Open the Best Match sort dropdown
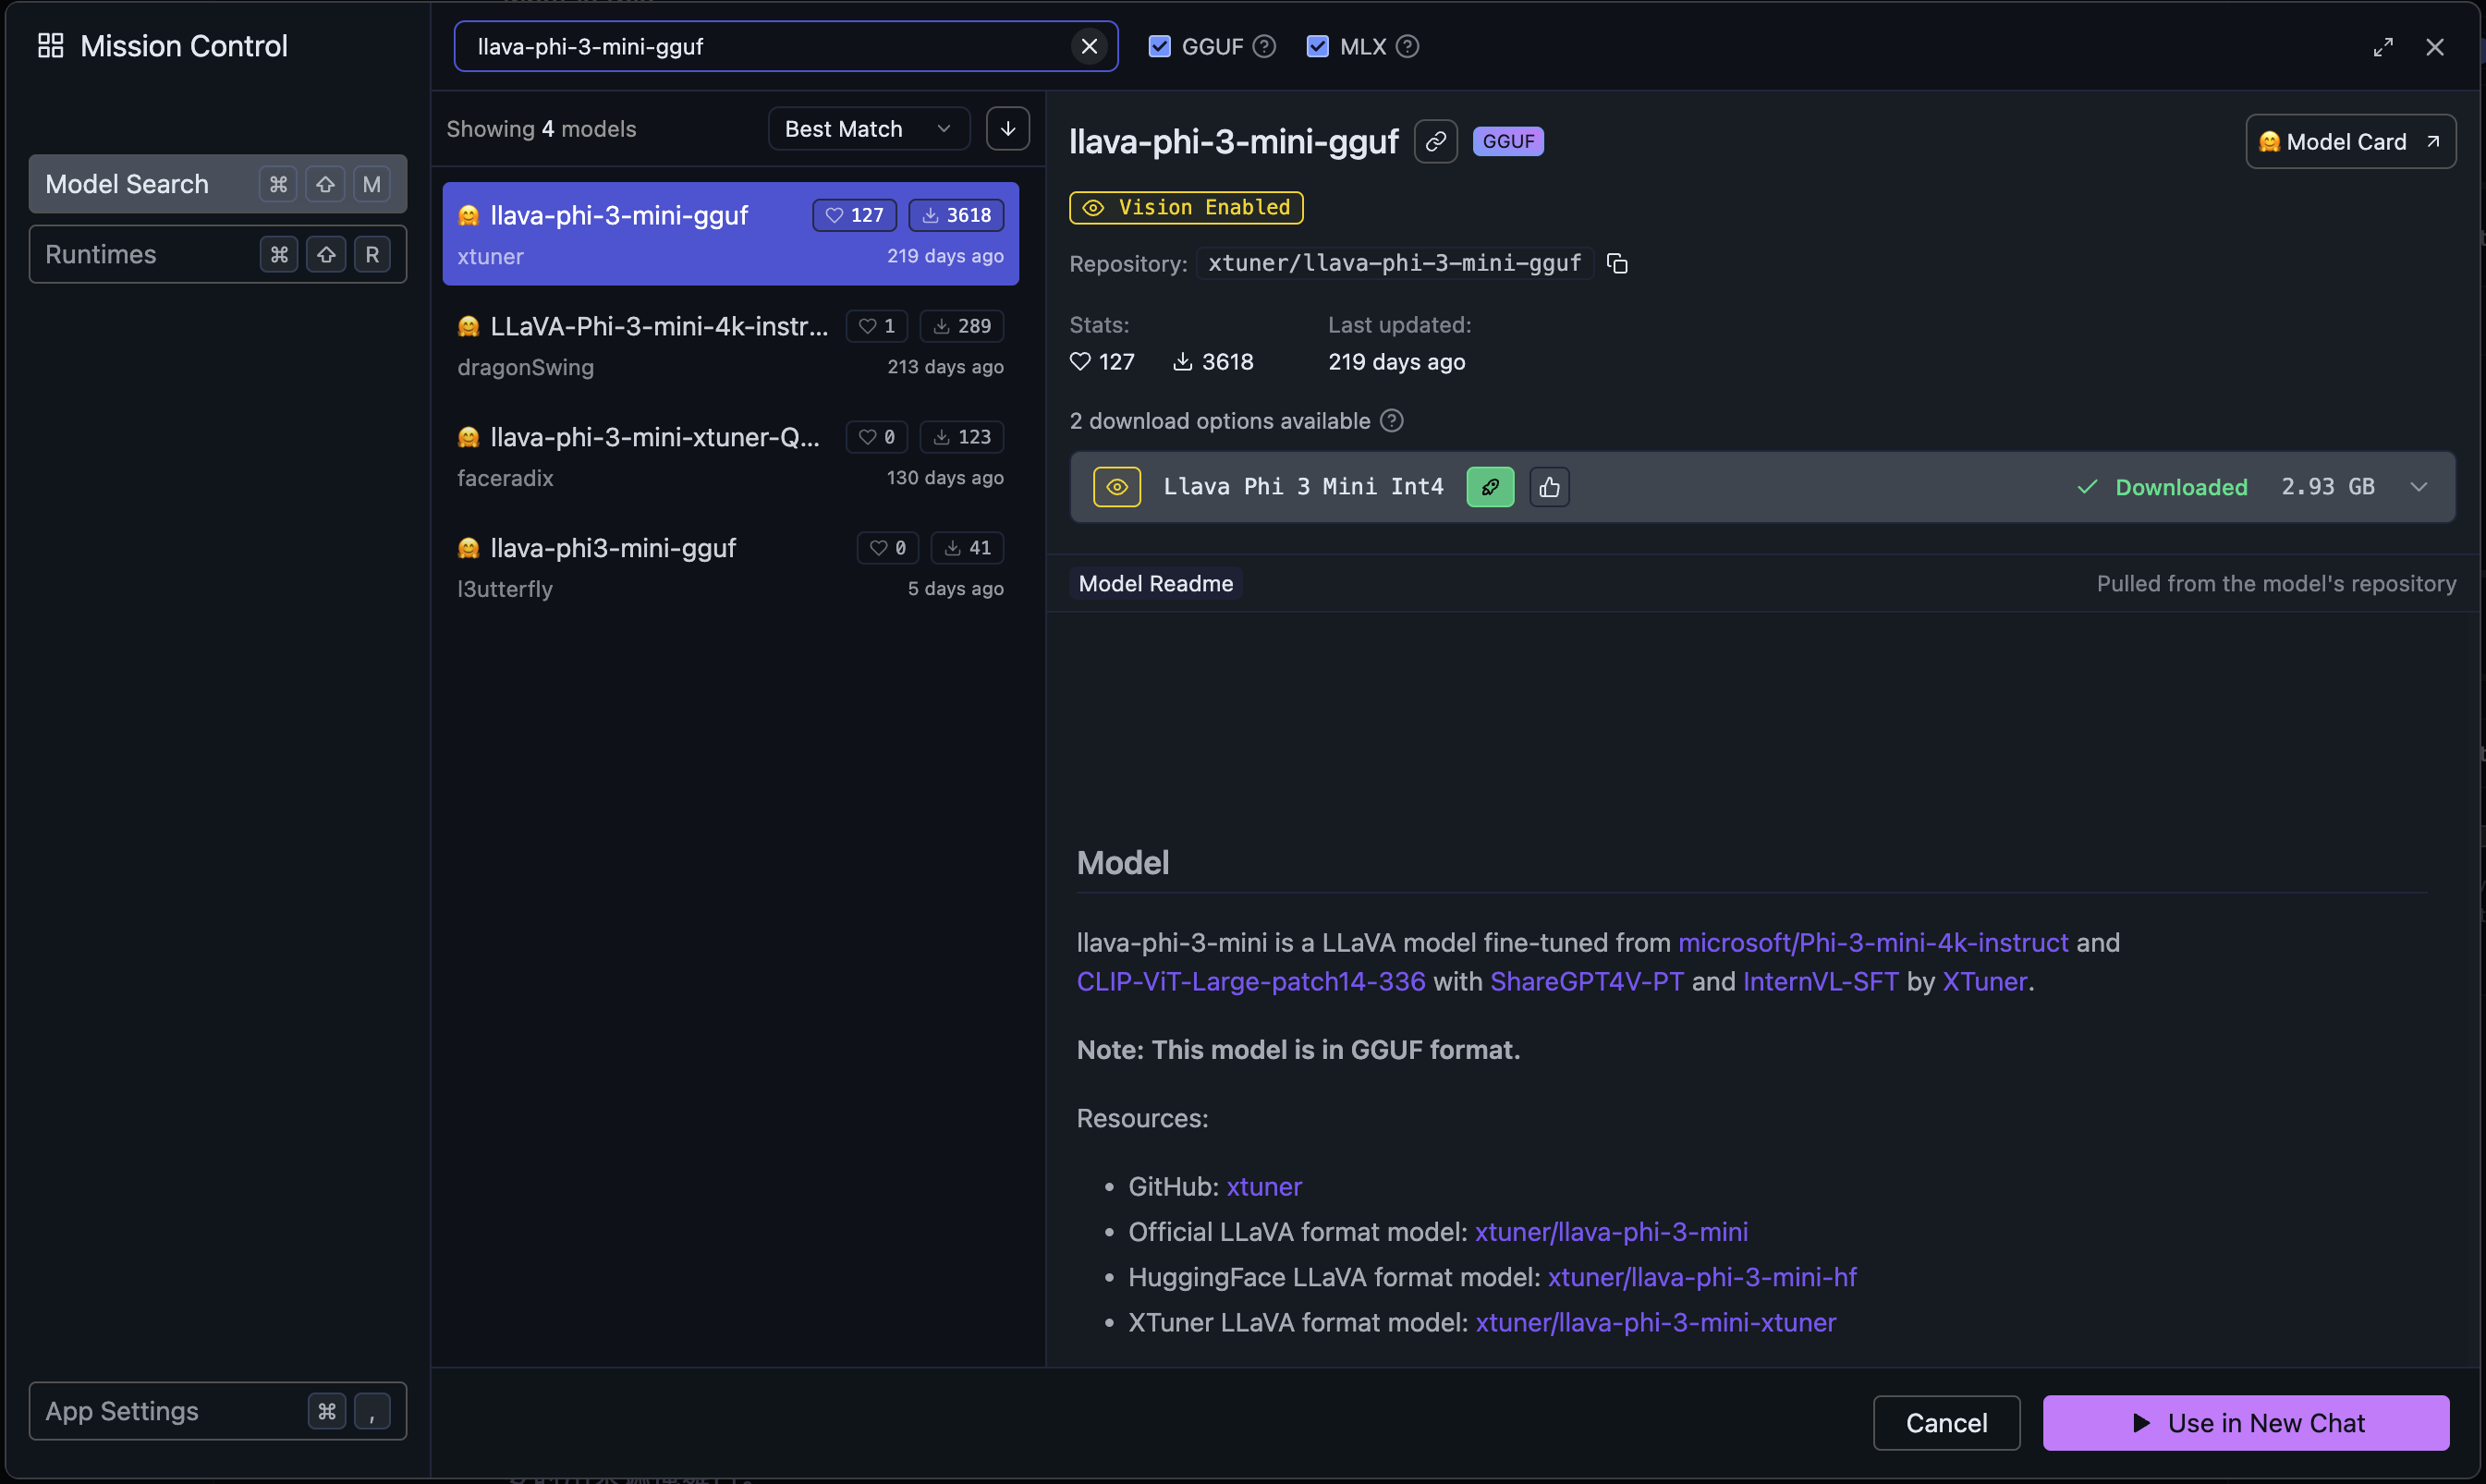The image size is (2486, 1484). tap(867, 129)
